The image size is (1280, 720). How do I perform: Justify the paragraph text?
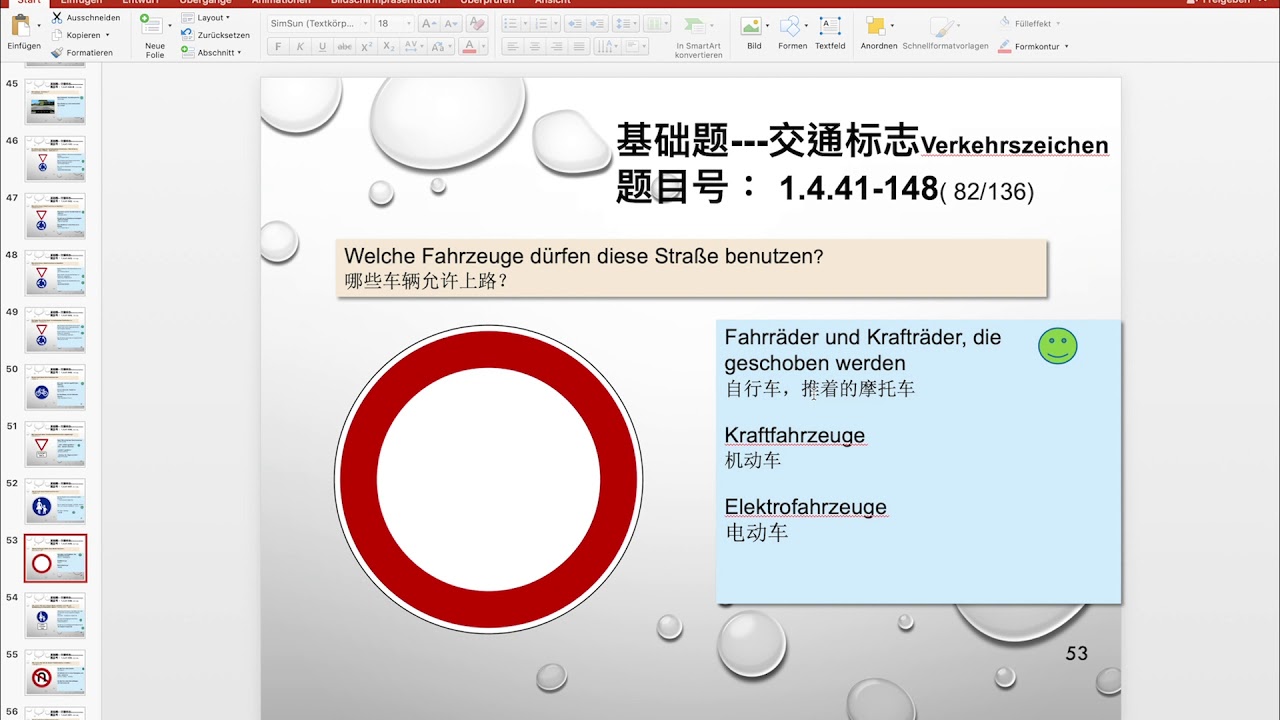[578, 46]
